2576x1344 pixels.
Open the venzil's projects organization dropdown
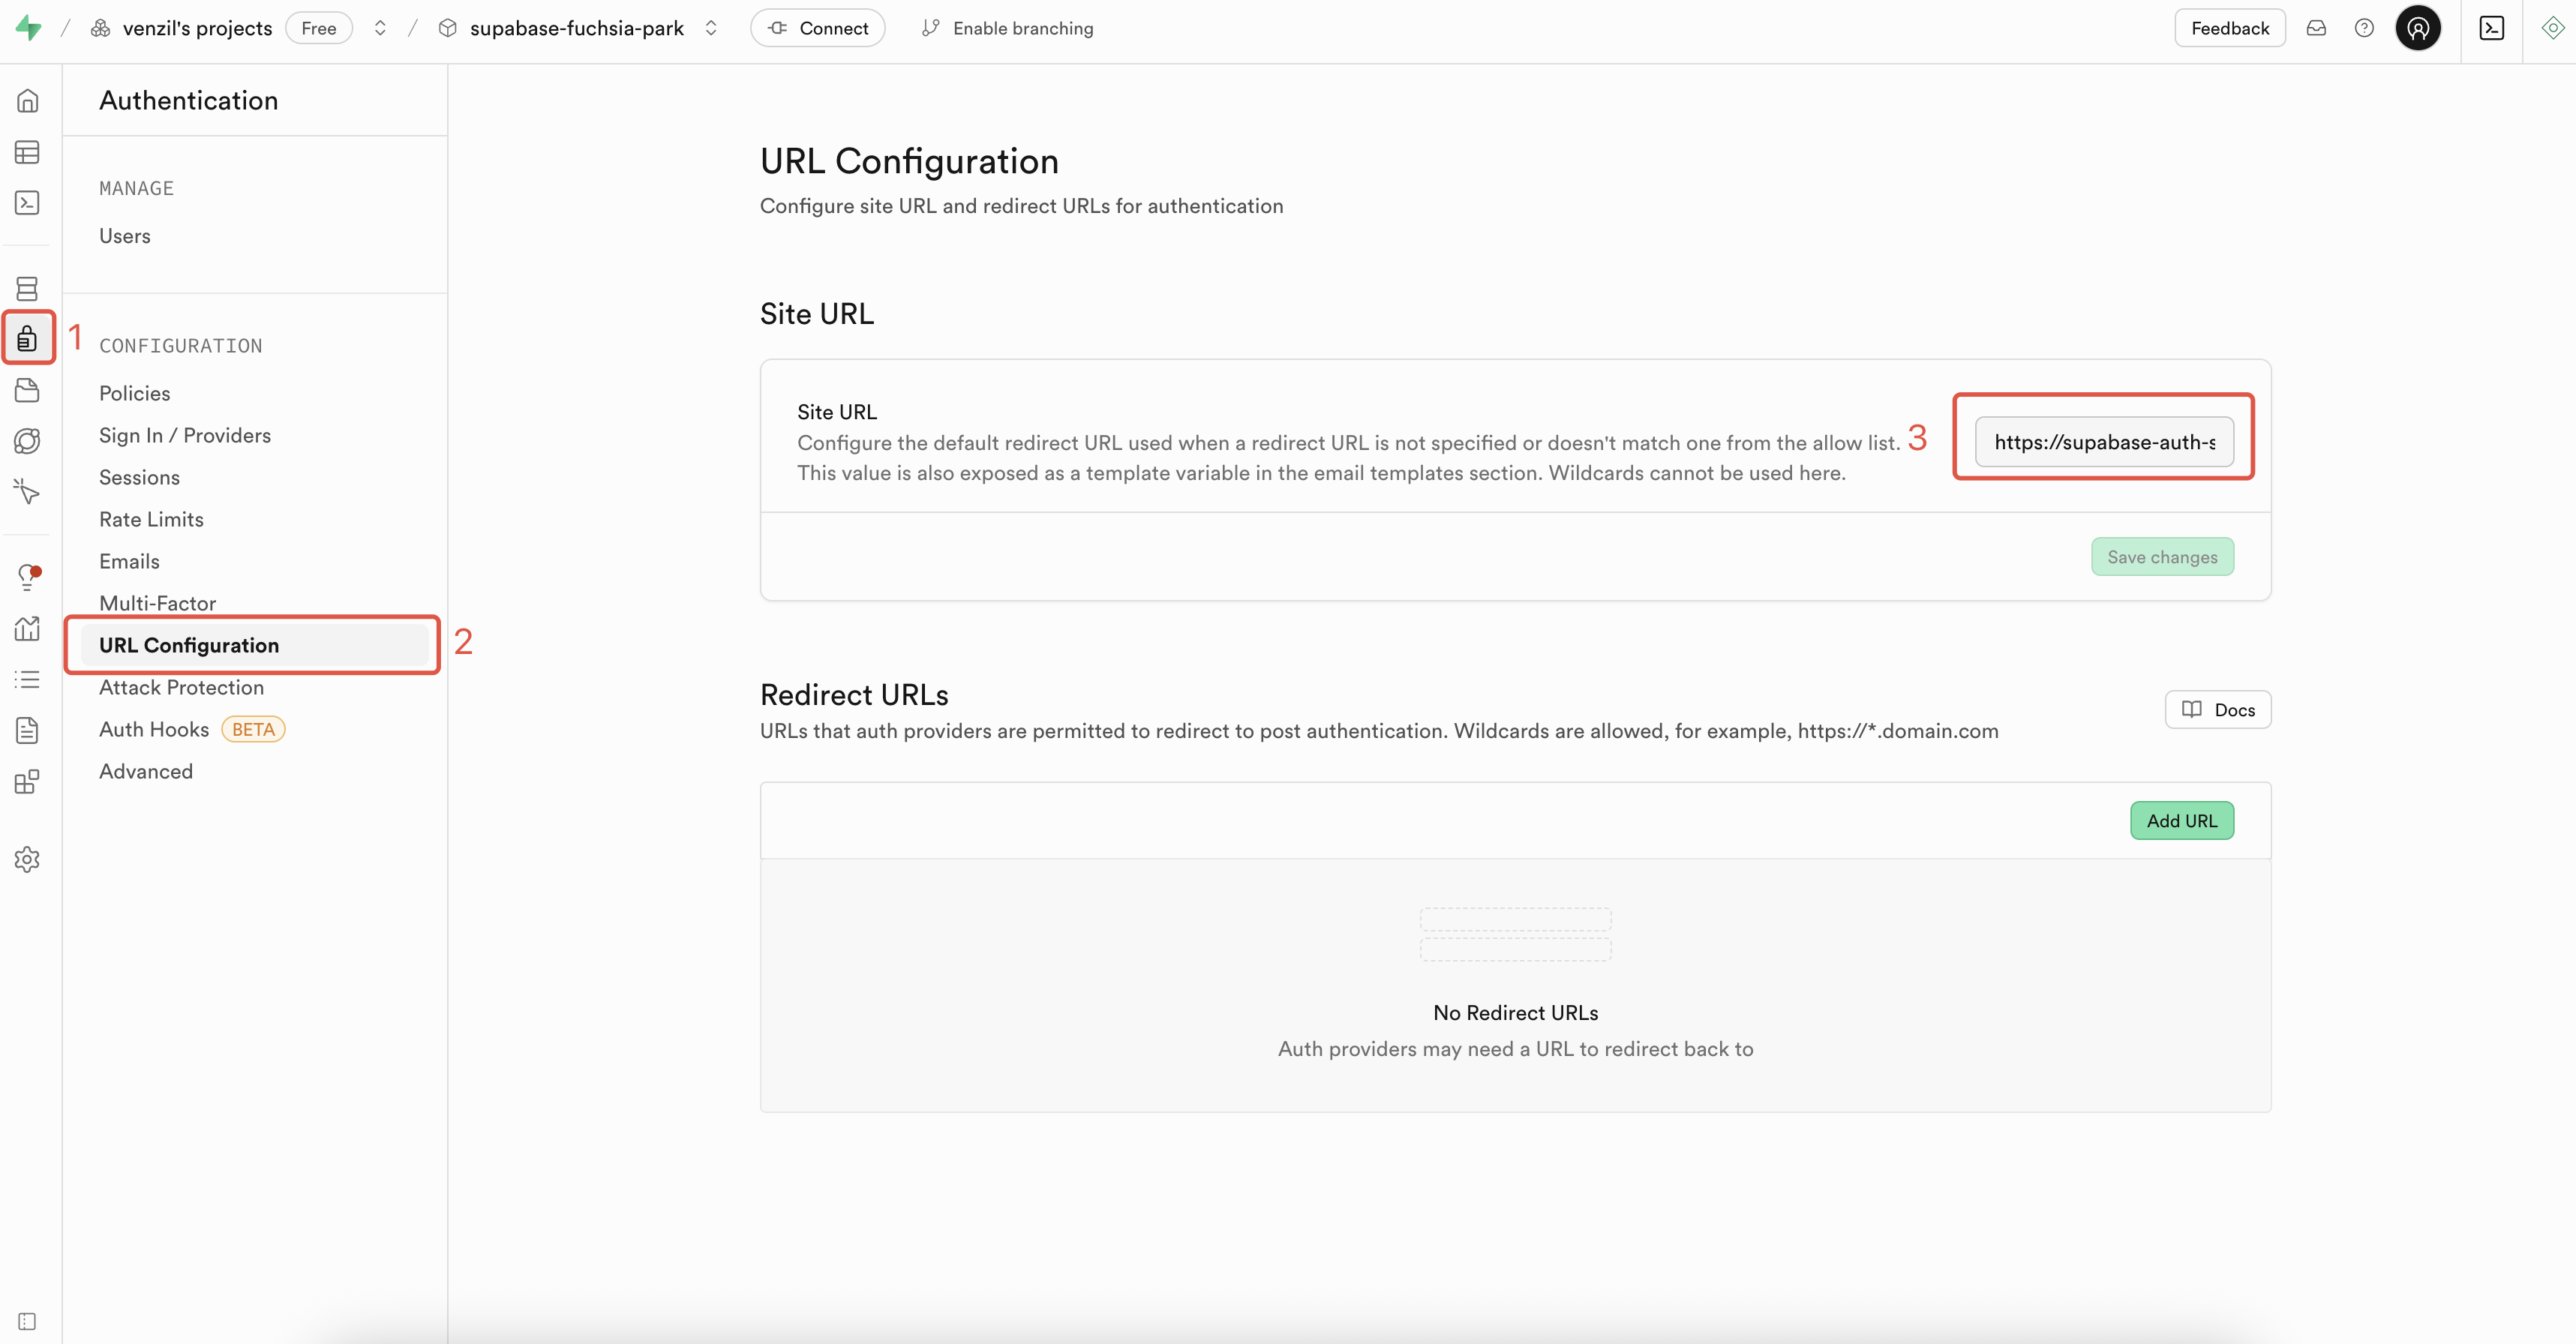tap(196, 27)
